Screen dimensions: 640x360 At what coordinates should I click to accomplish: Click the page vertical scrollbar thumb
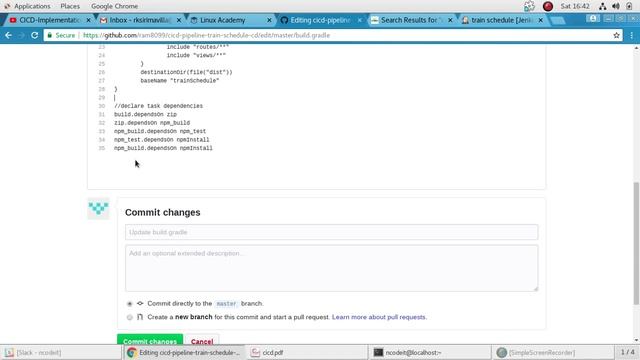click(636, 243)
